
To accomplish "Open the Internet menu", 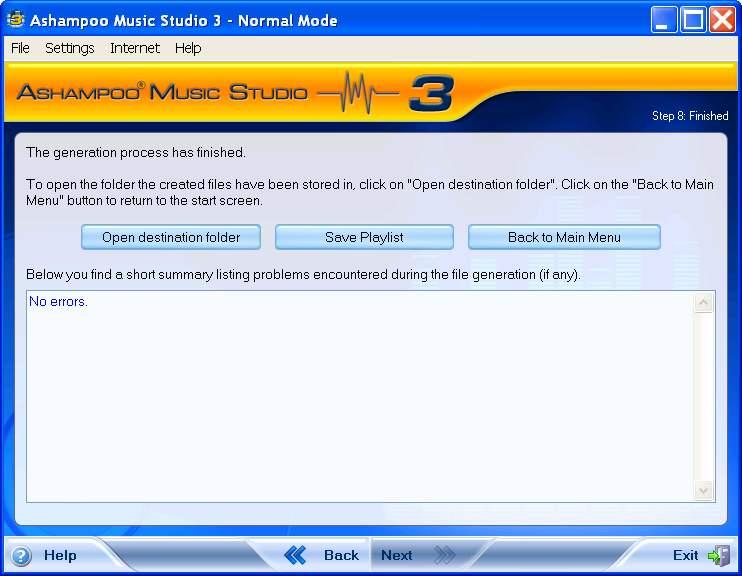I will (x=134, y=48).
